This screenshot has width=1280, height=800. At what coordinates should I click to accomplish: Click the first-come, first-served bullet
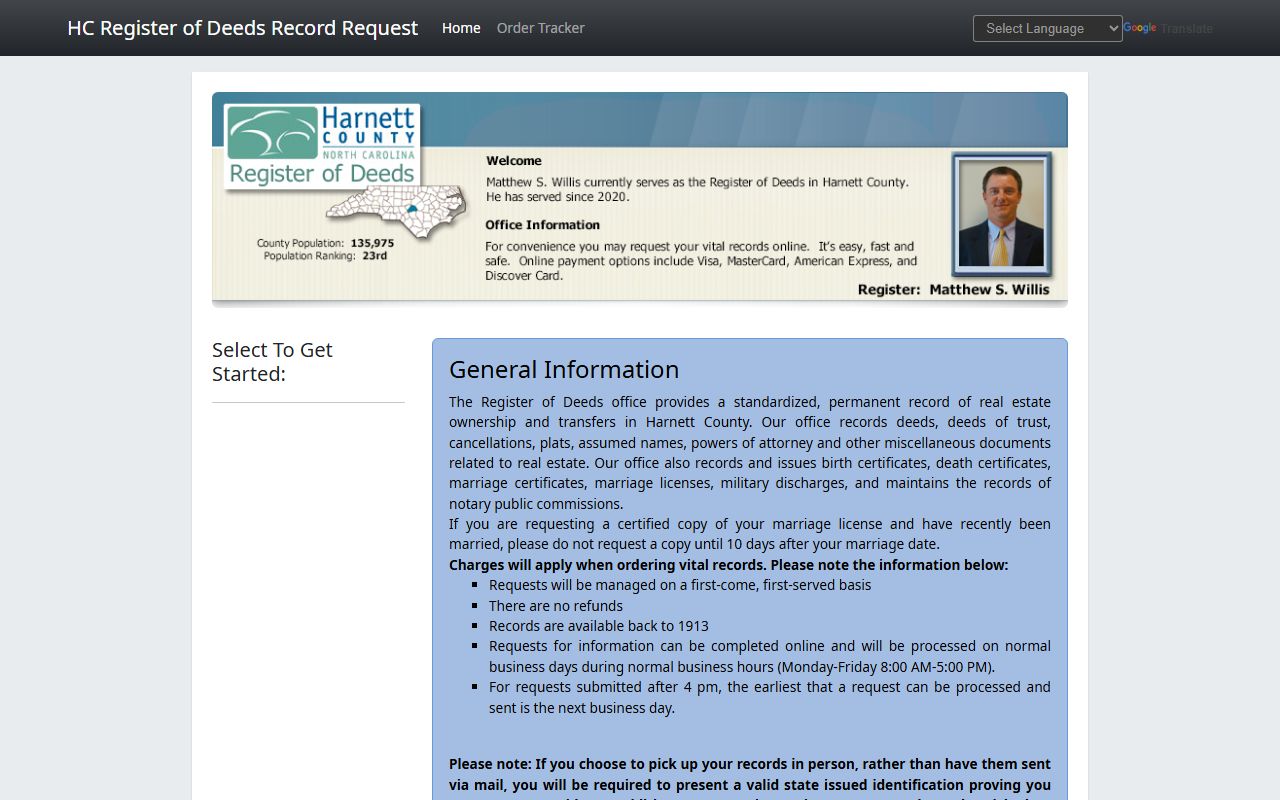click(680, 585)
